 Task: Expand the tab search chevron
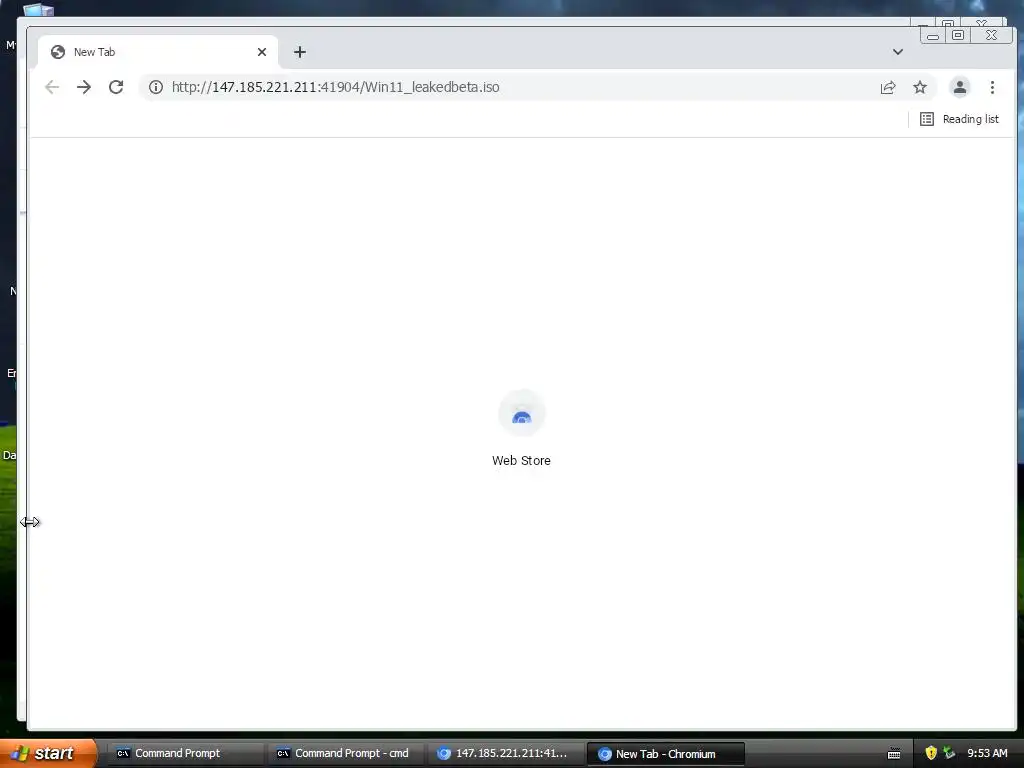[x=898, y=52]
